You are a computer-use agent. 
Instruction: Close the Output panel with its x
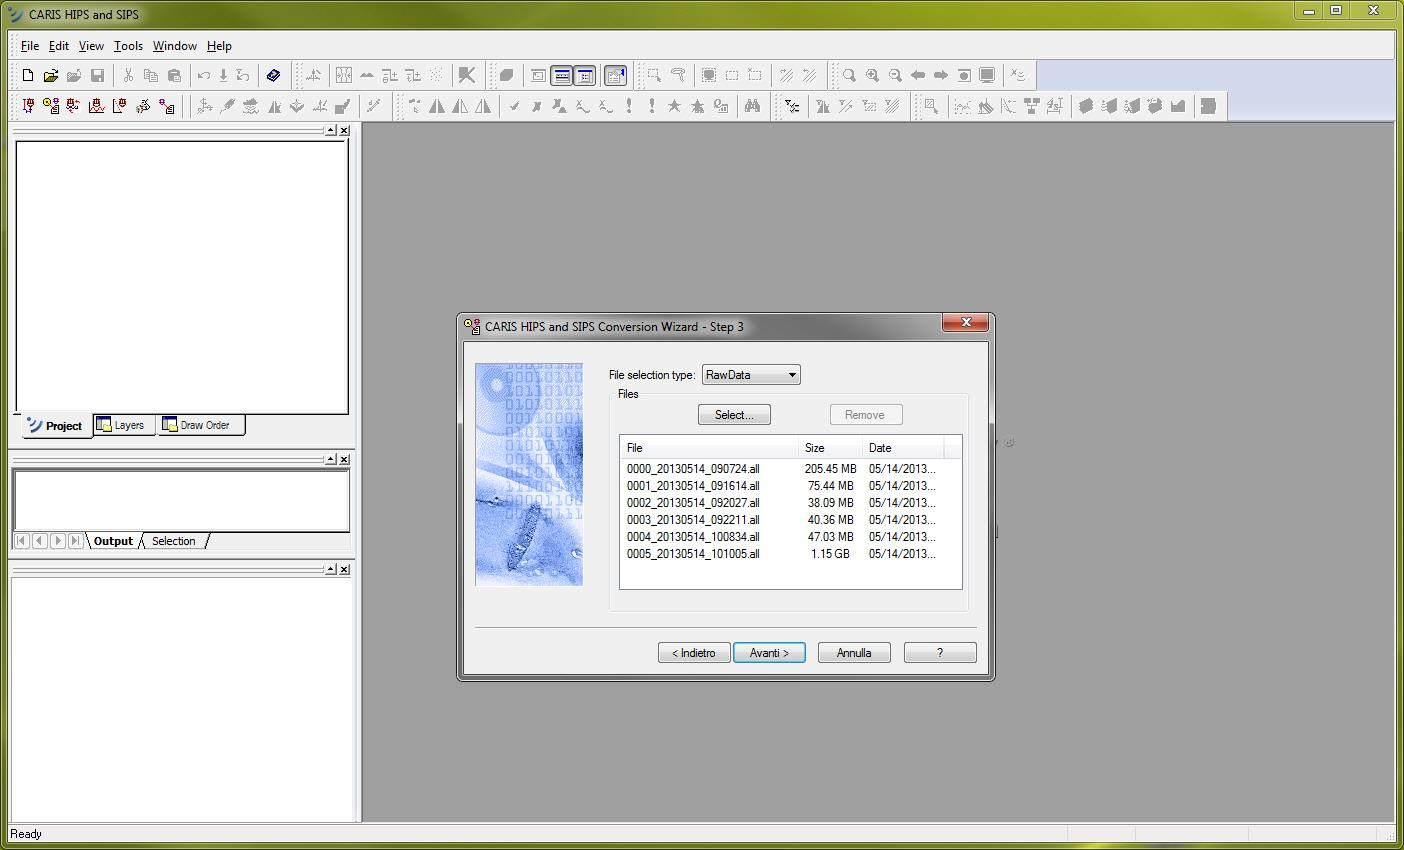tap(344, 459)
